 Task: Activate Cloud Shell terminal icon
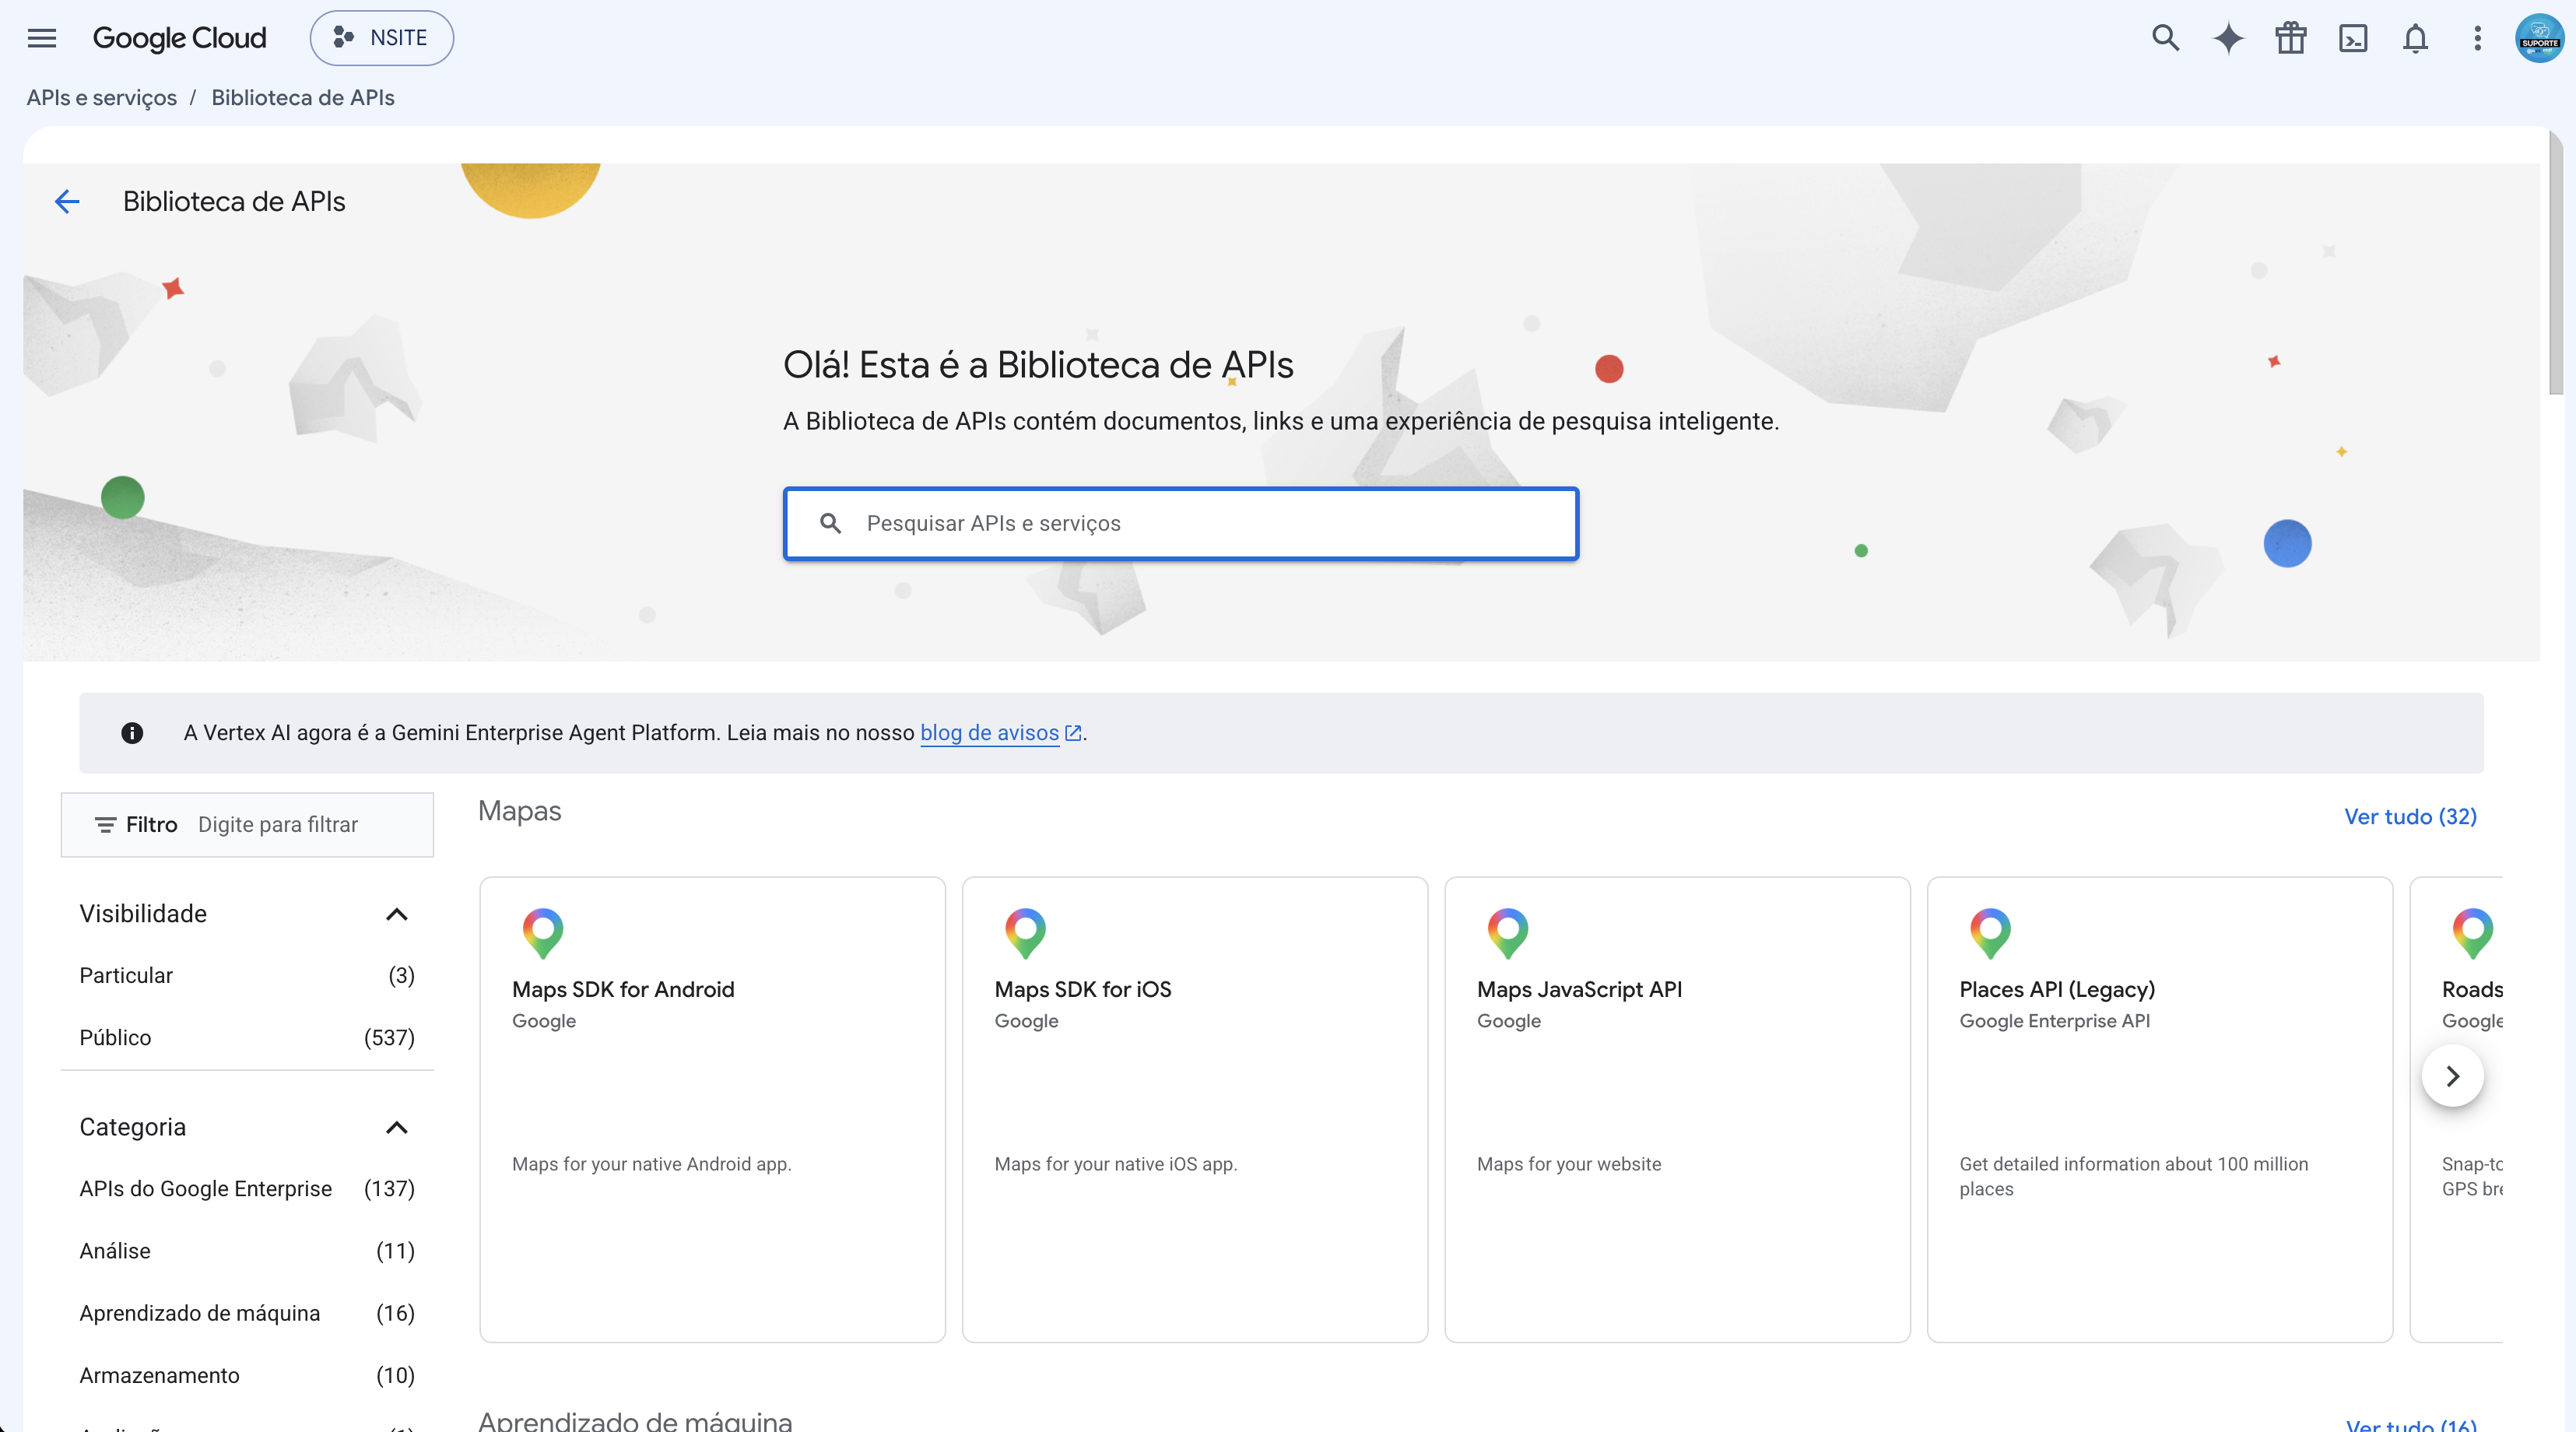[x=2352, y=38]
